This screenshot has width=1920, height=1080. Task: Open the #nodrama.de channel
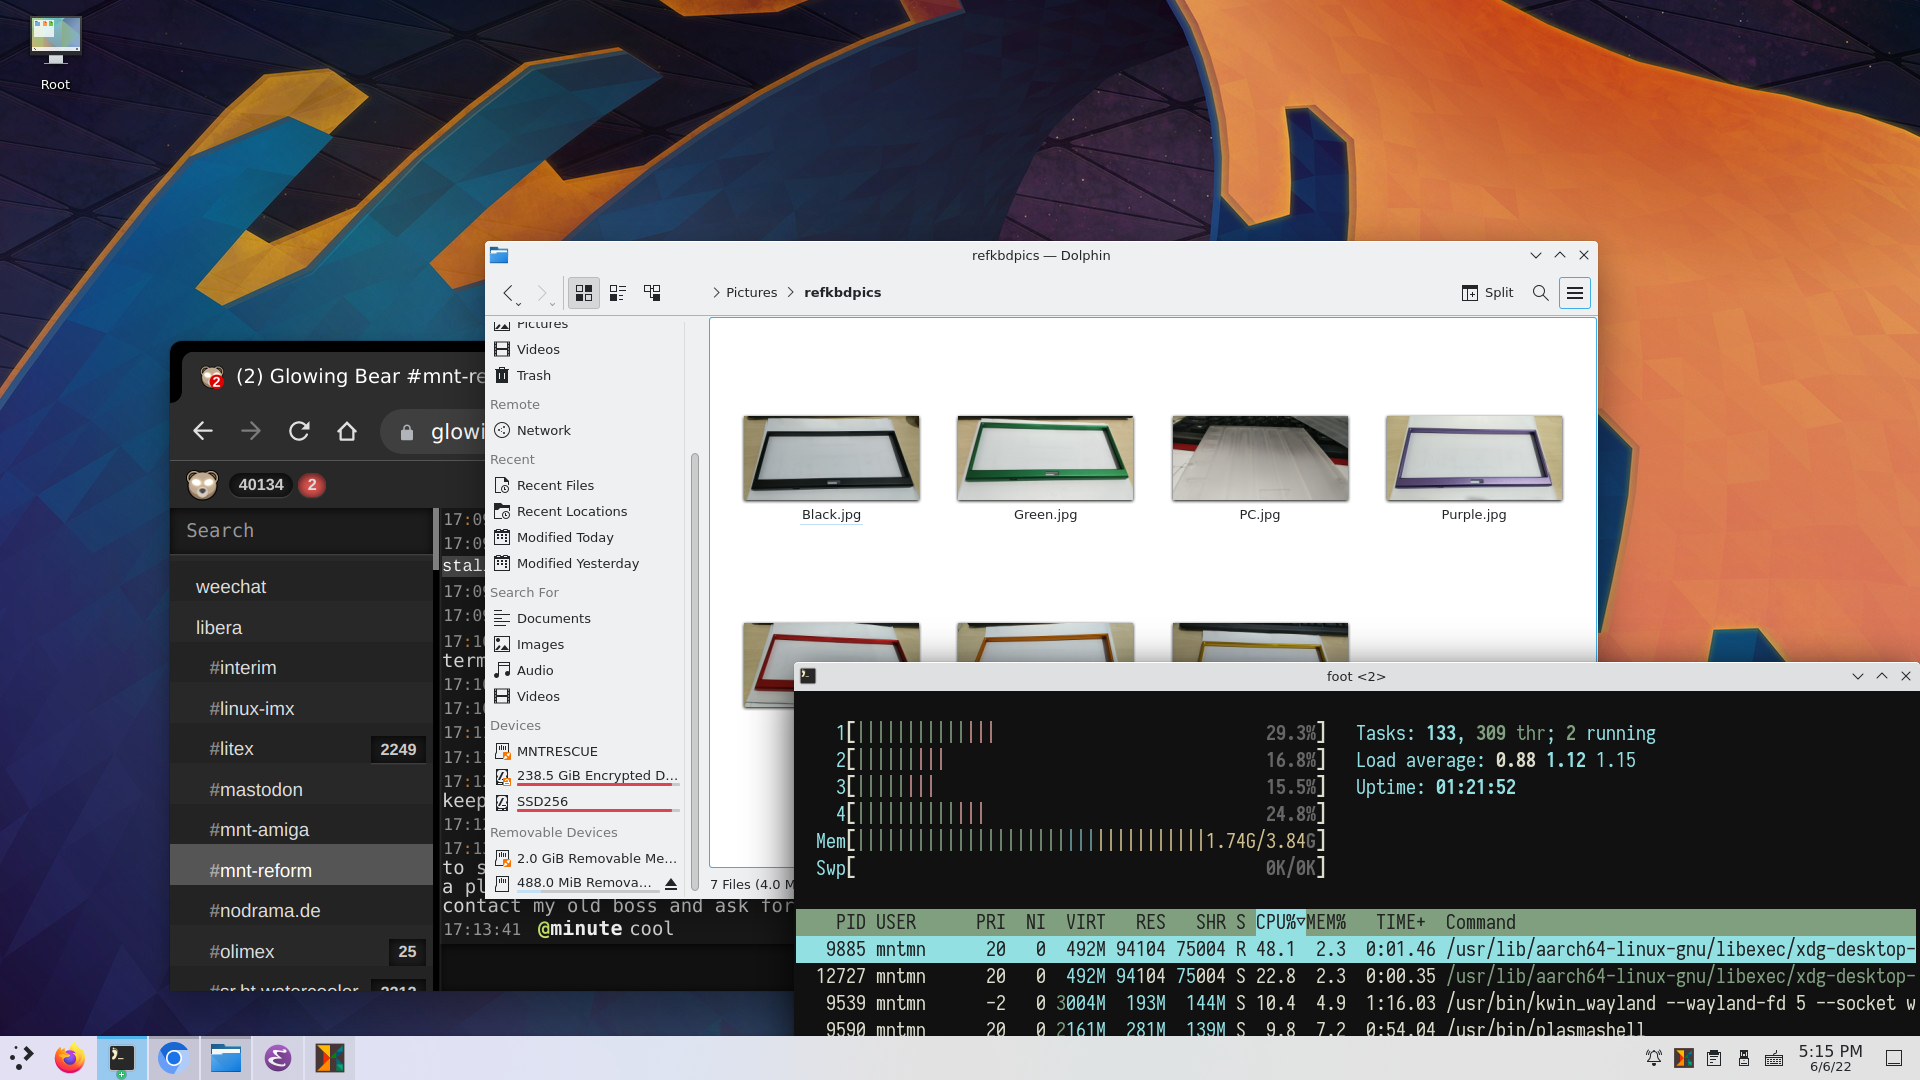(301, 911)
